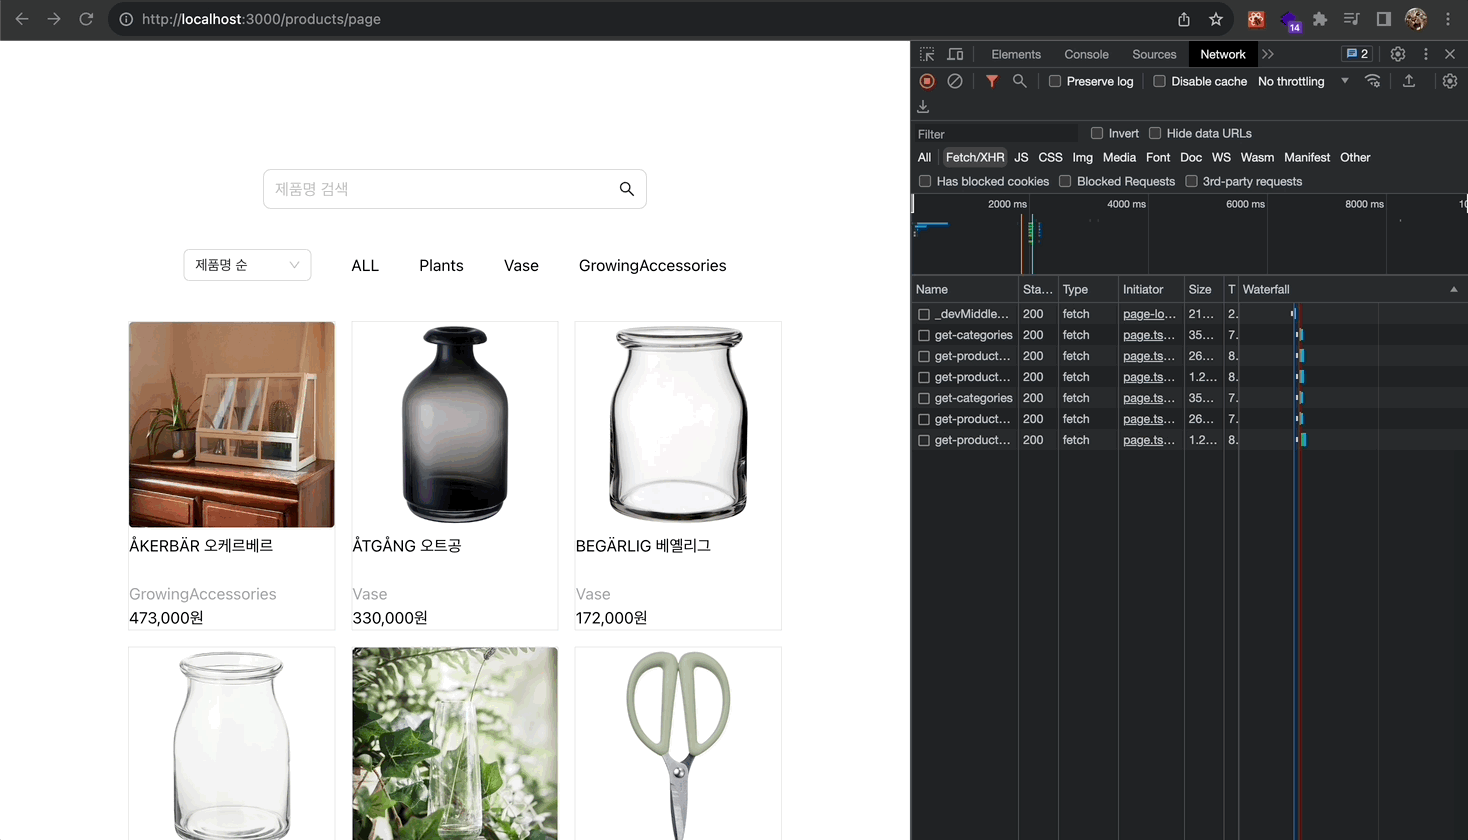
Task: Sort requests by Size column header
Action: [x=1203, y=289]
